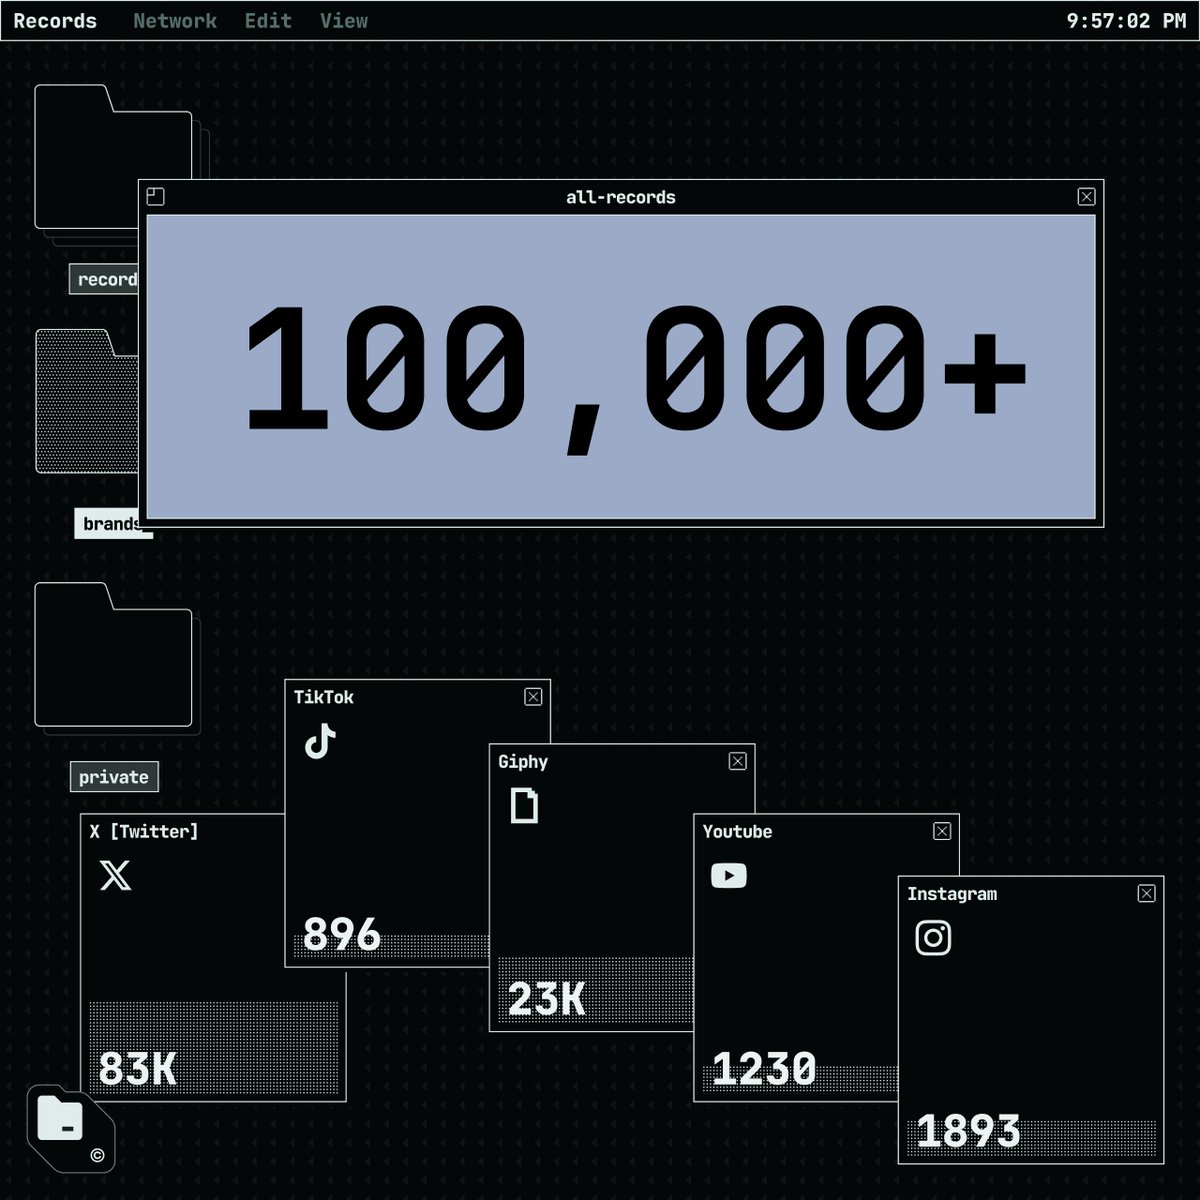The image size is (1200, 1200).
Task: Click the 1230 count value
Action: pos(764,1069)
